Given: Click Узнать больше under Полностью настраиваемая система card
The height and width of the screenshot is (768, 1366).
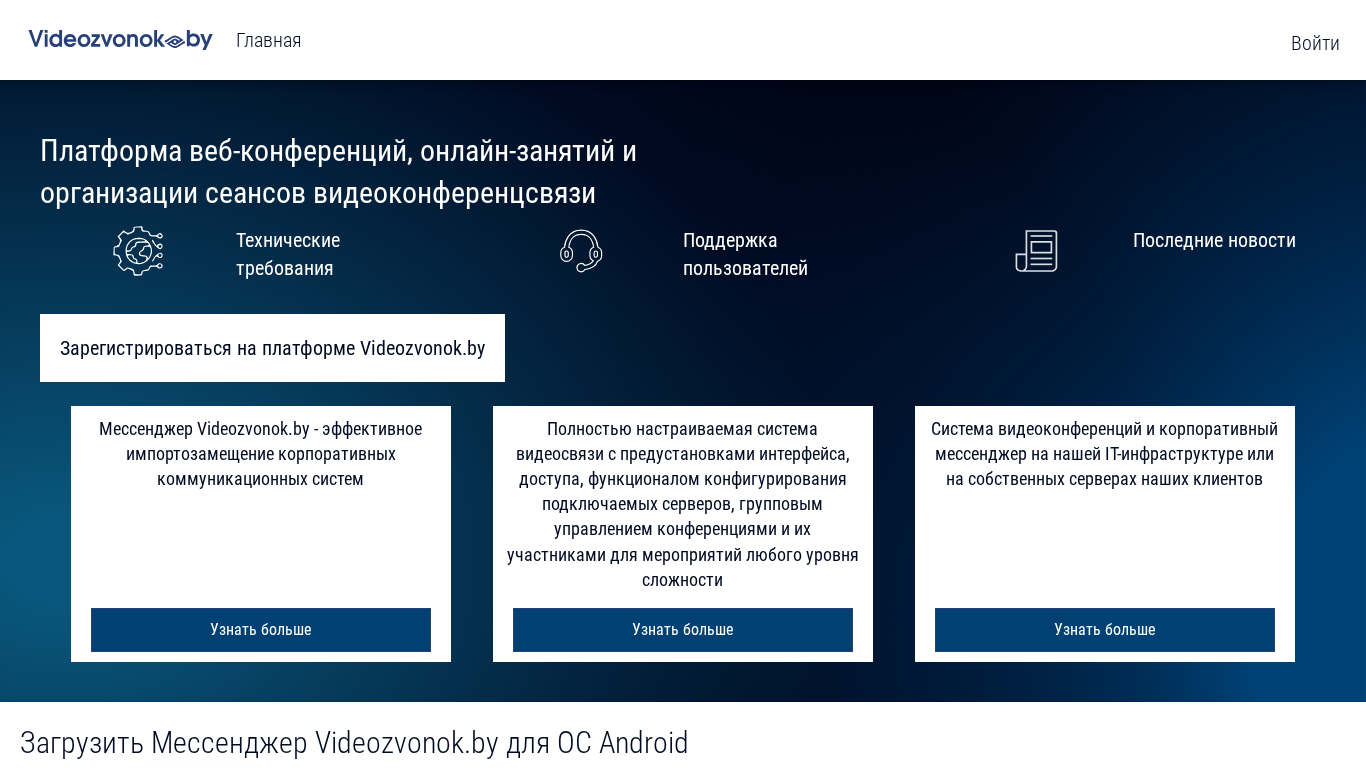Looking at the screenshot, I should [683, 630].
